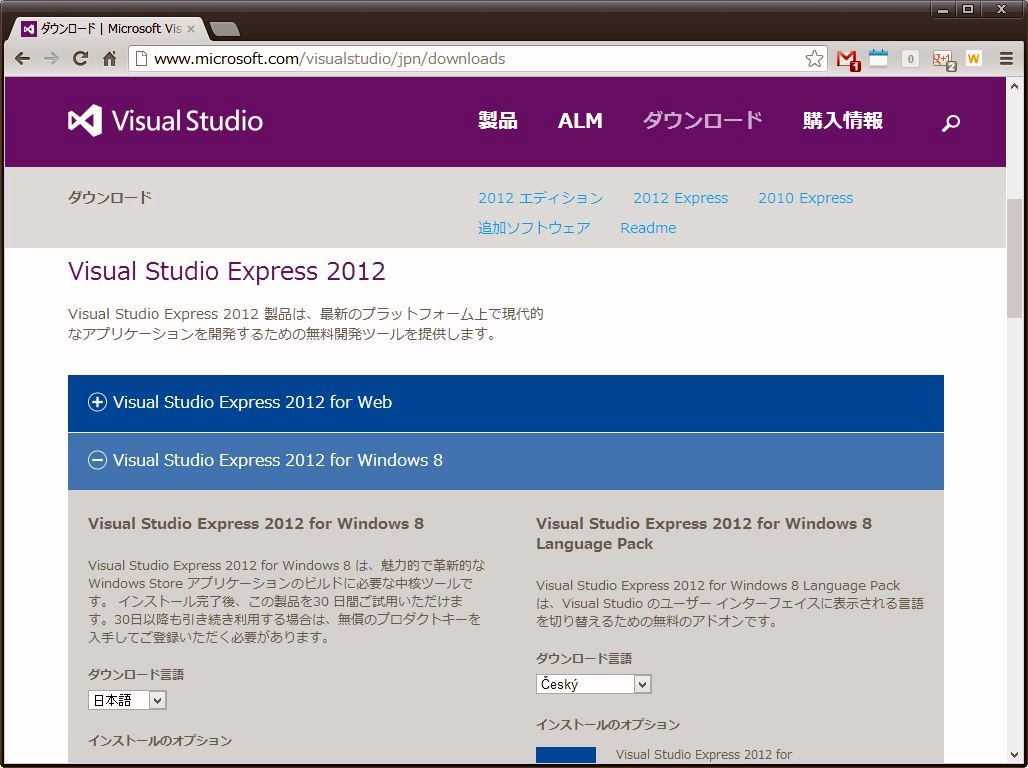Expand Visual Studio Express 2012 for Web section
The width and height of the screenshot is (1028, 768).
505,403
